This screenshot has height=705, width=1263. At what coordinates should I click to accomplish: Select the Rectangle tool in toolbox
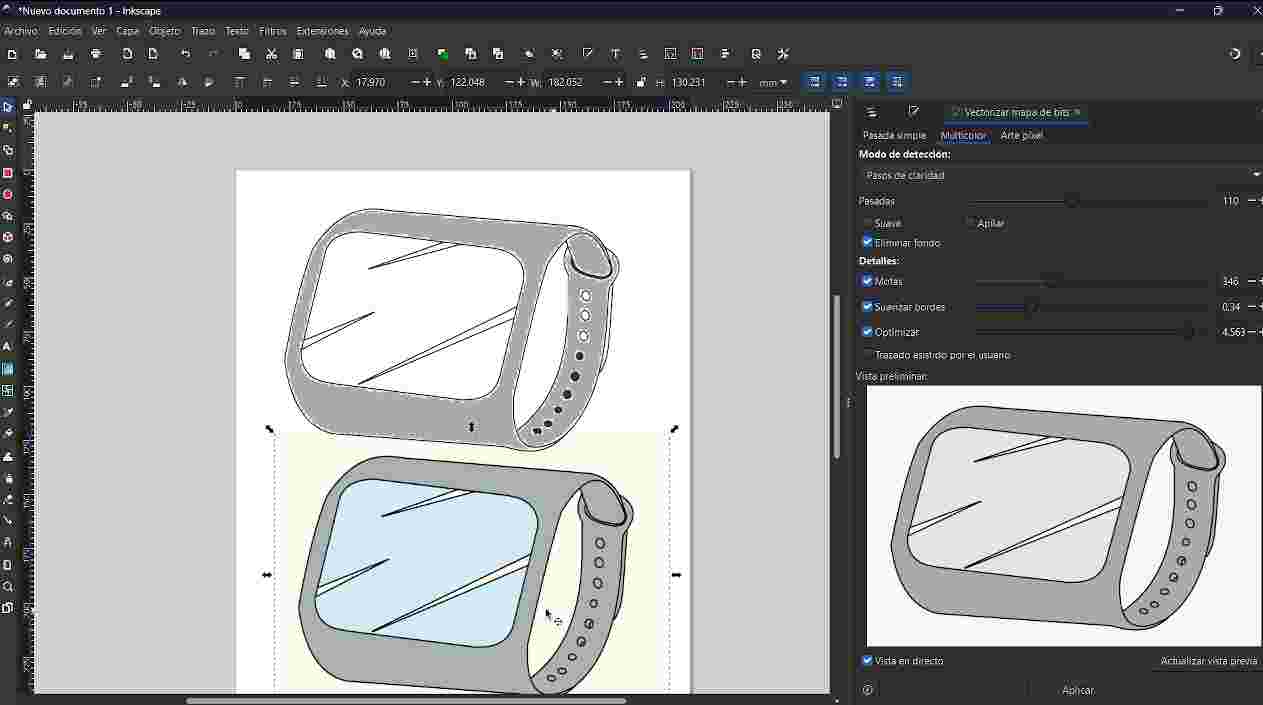click(x=8, y=173)
